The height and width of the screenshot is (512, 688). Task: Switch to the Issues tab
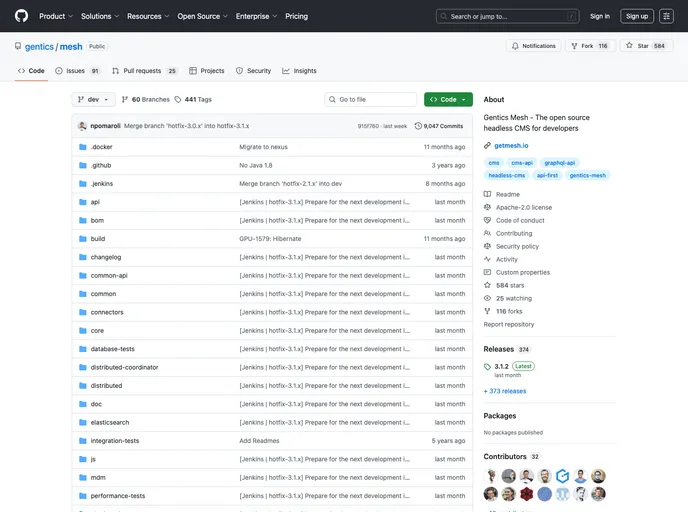click(x=77, y=71)
